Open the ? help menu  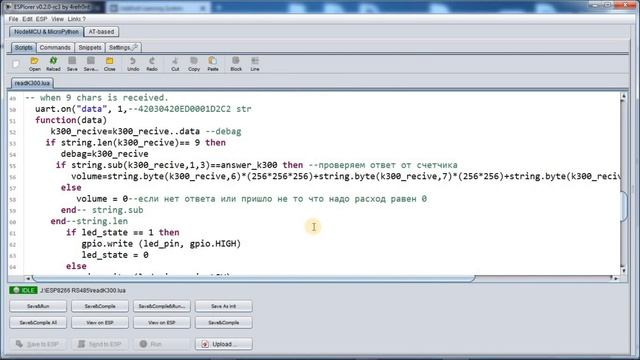point(84,19)
